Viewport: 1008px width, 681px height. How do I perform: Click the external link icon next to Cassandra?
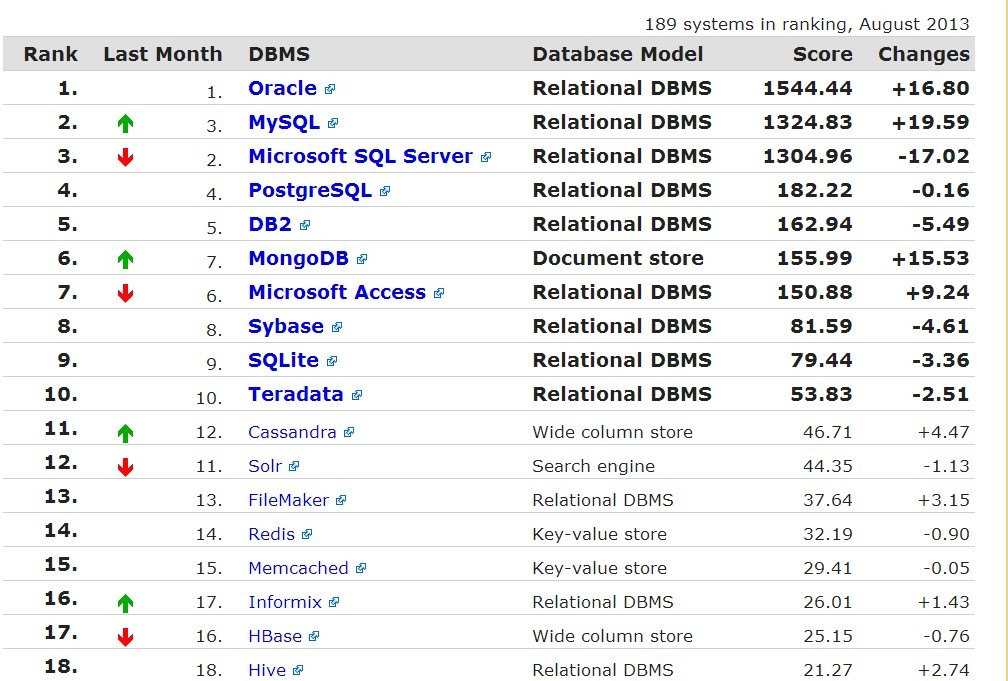pos(349,433)
